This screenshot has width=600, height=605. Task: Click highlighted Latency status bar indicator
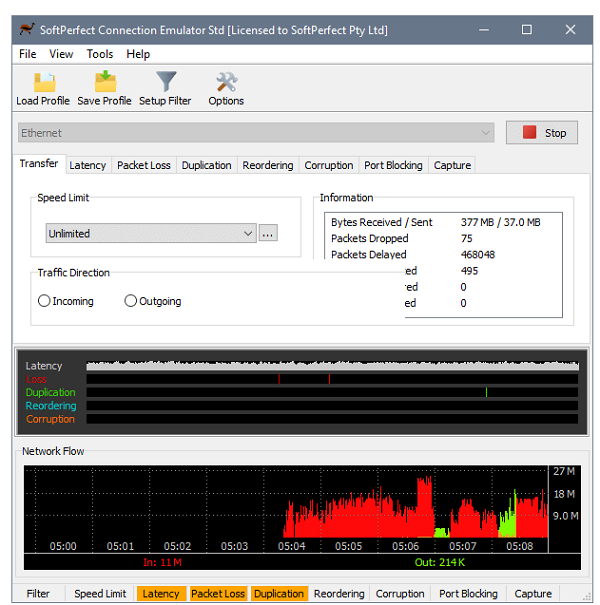[x=161, y=593]
